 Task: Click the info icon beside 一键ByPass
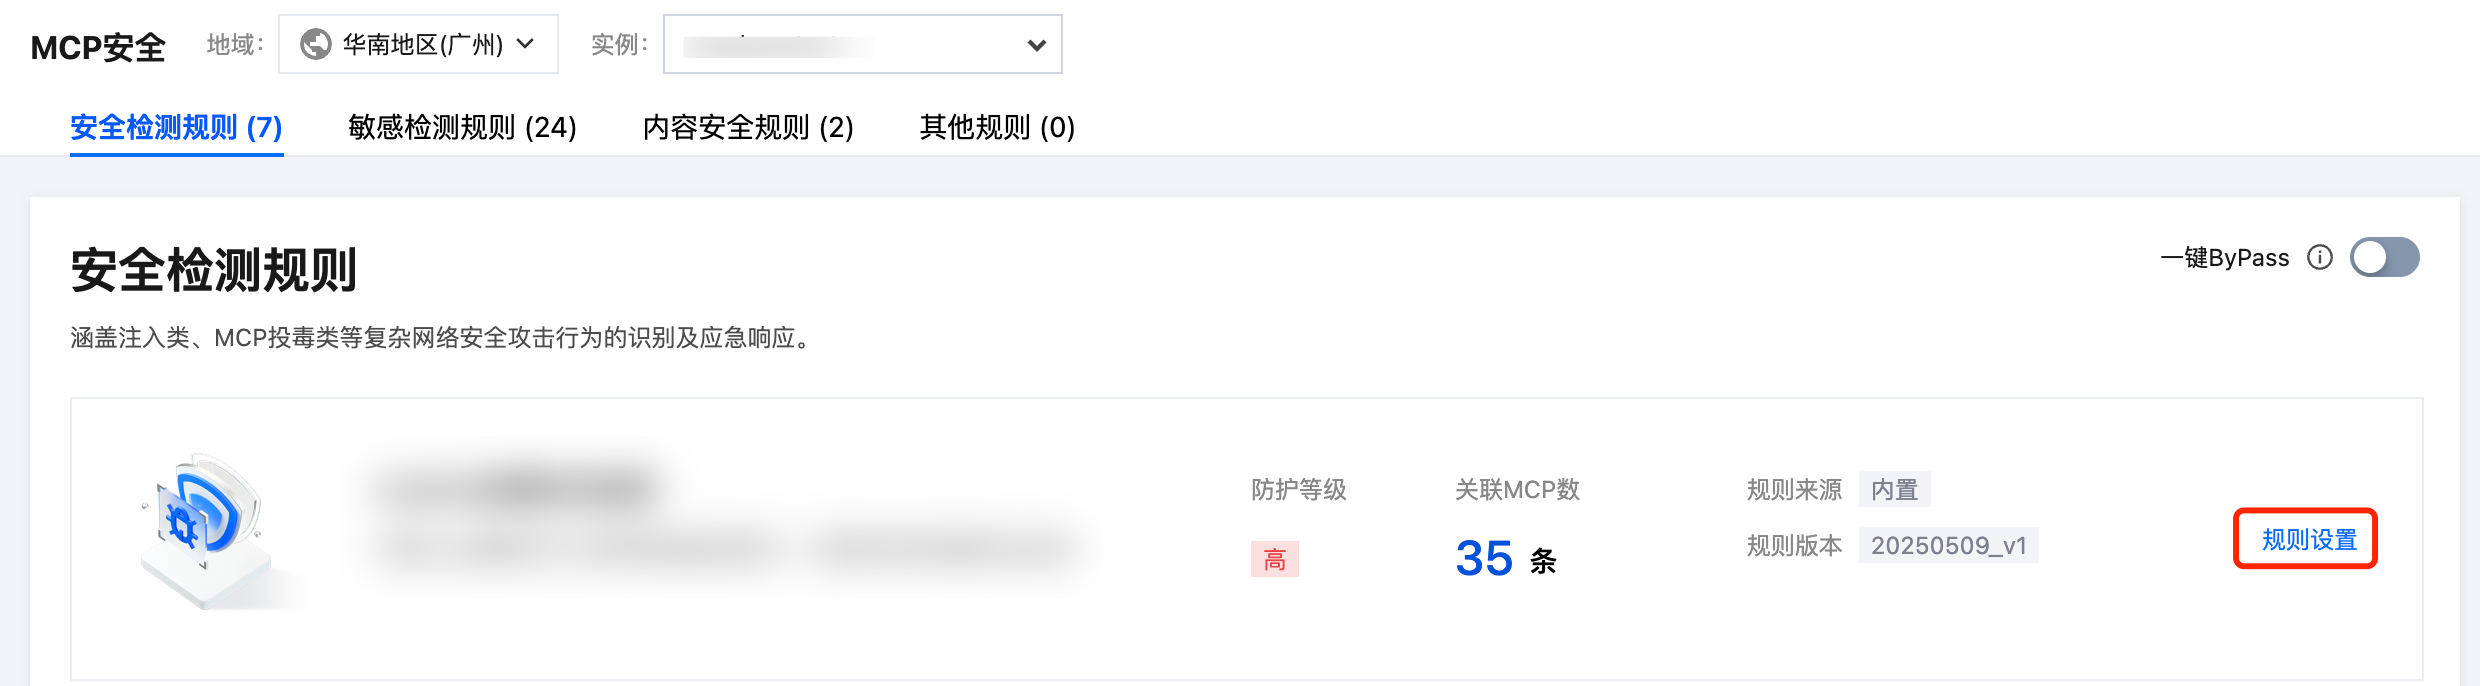pos(2320,258)
